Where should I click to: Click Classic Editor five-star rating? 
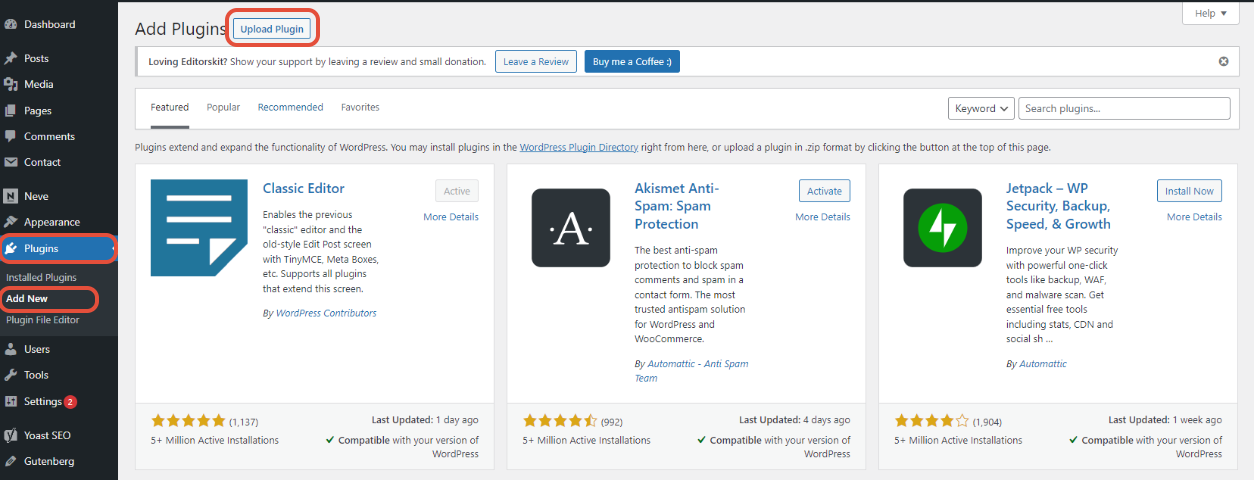tap(188, 421)
